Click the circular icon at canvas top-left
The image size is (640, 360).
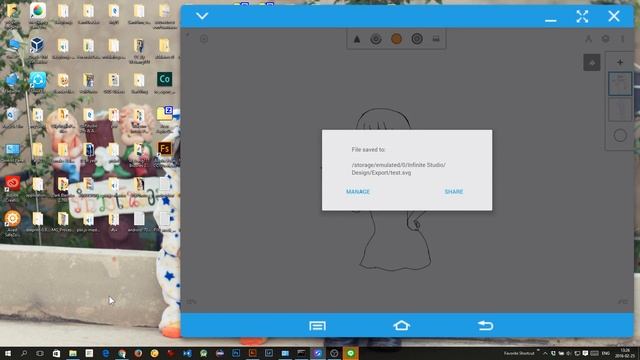[204, 39]
